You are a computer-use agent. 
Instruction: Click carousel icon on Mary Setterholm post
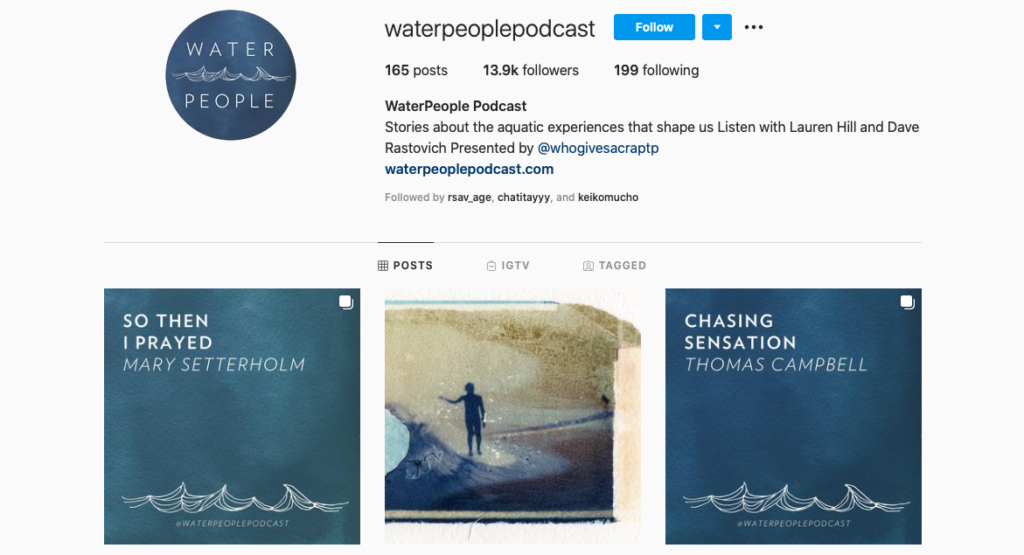(x=345, y=302)
